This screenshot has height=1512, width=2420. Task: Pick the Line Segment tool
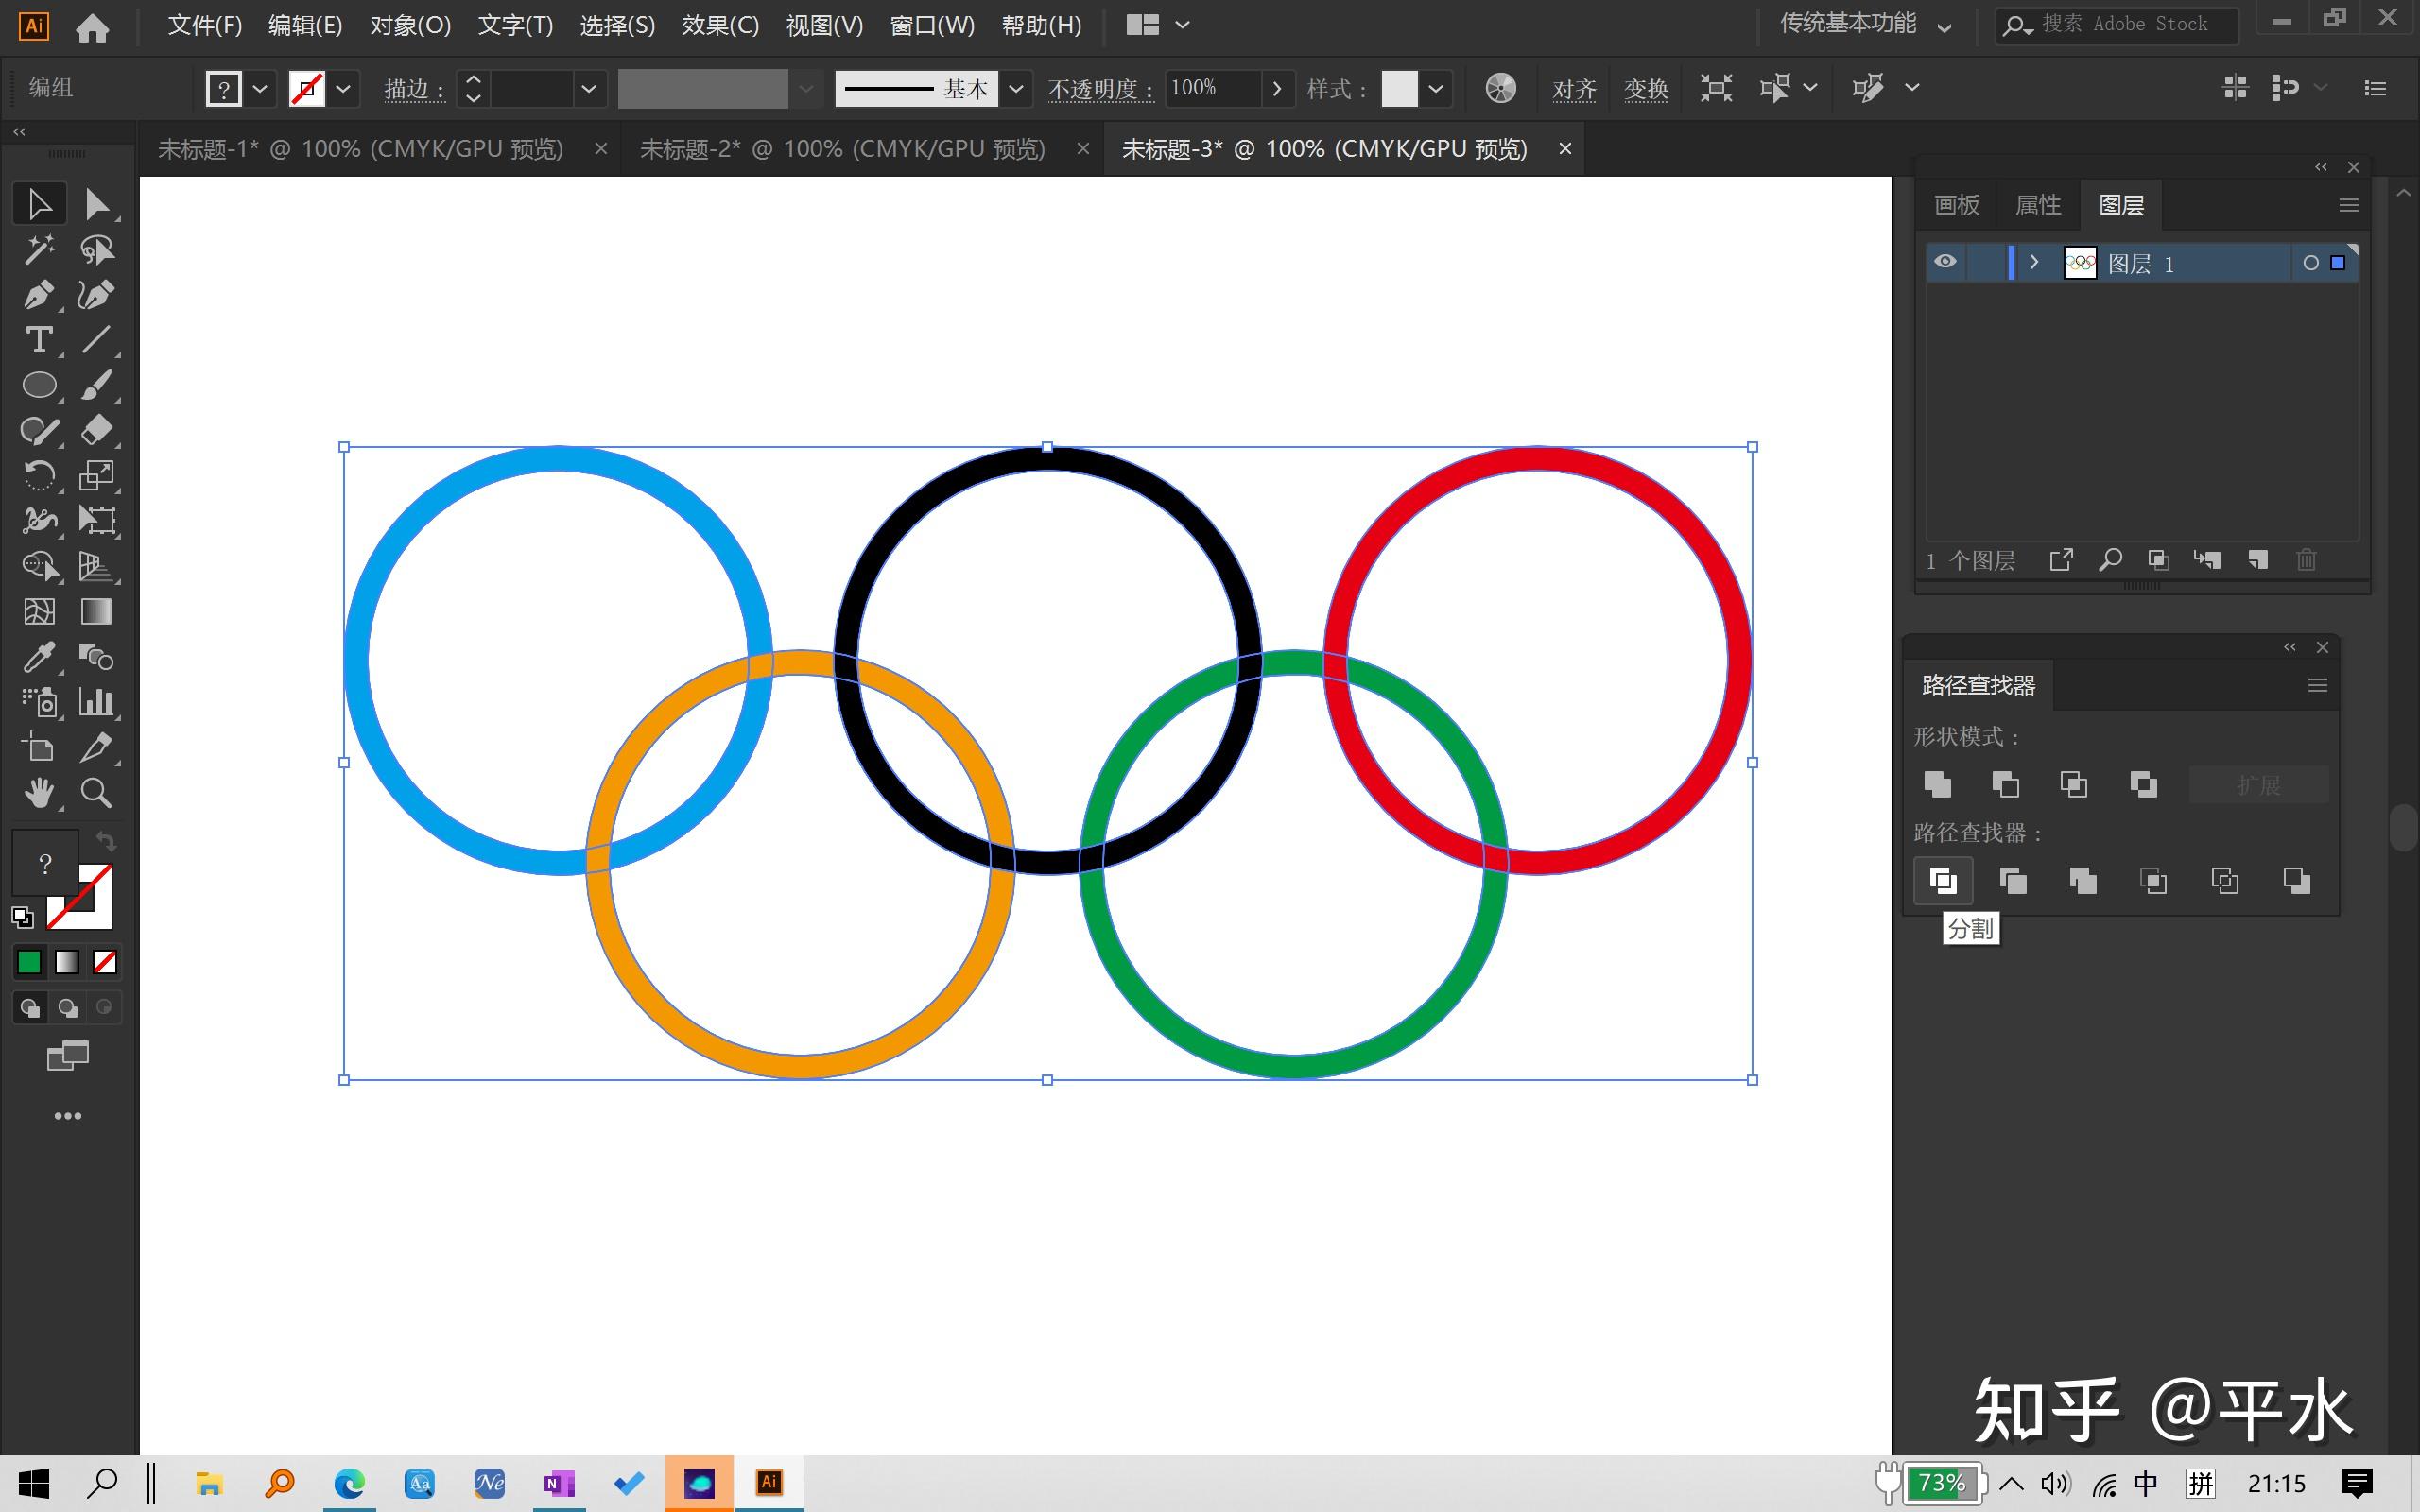tap(96, 340)
